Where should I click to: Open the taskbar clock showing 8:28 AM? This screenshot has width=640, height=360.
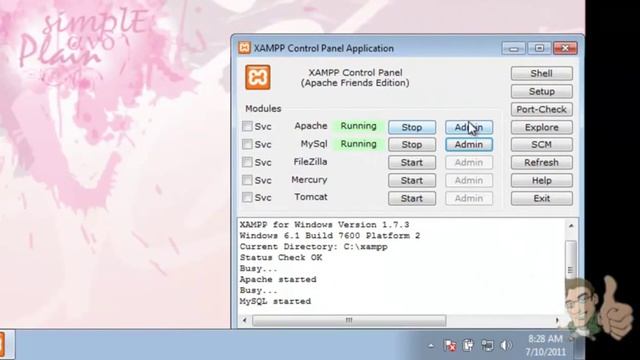pyautogui.click(x=546, y=345)
